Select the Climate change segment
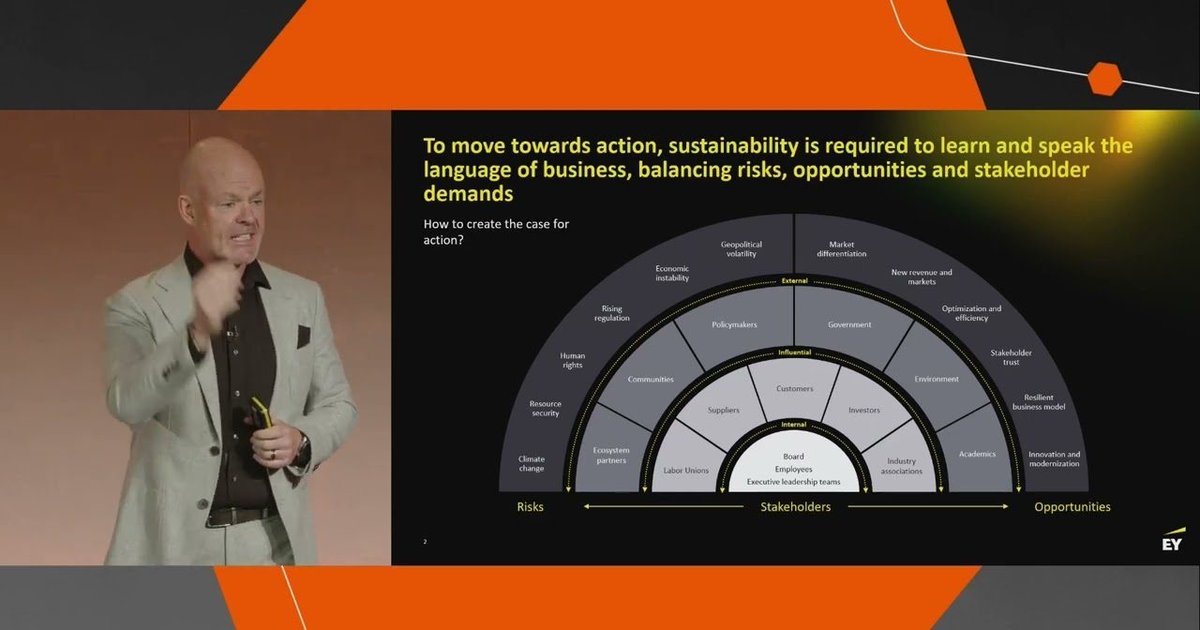Viewport: 1200px width, 630px height. (x=530, y=465)
